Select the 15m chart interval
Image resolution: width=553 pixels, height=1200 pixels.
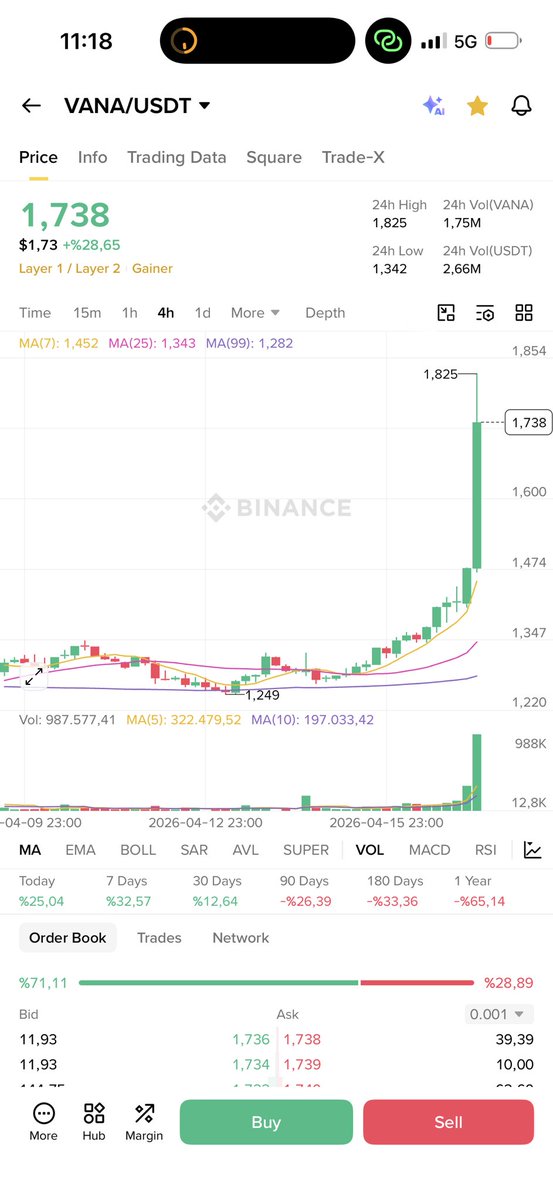(x=87, y=313)
